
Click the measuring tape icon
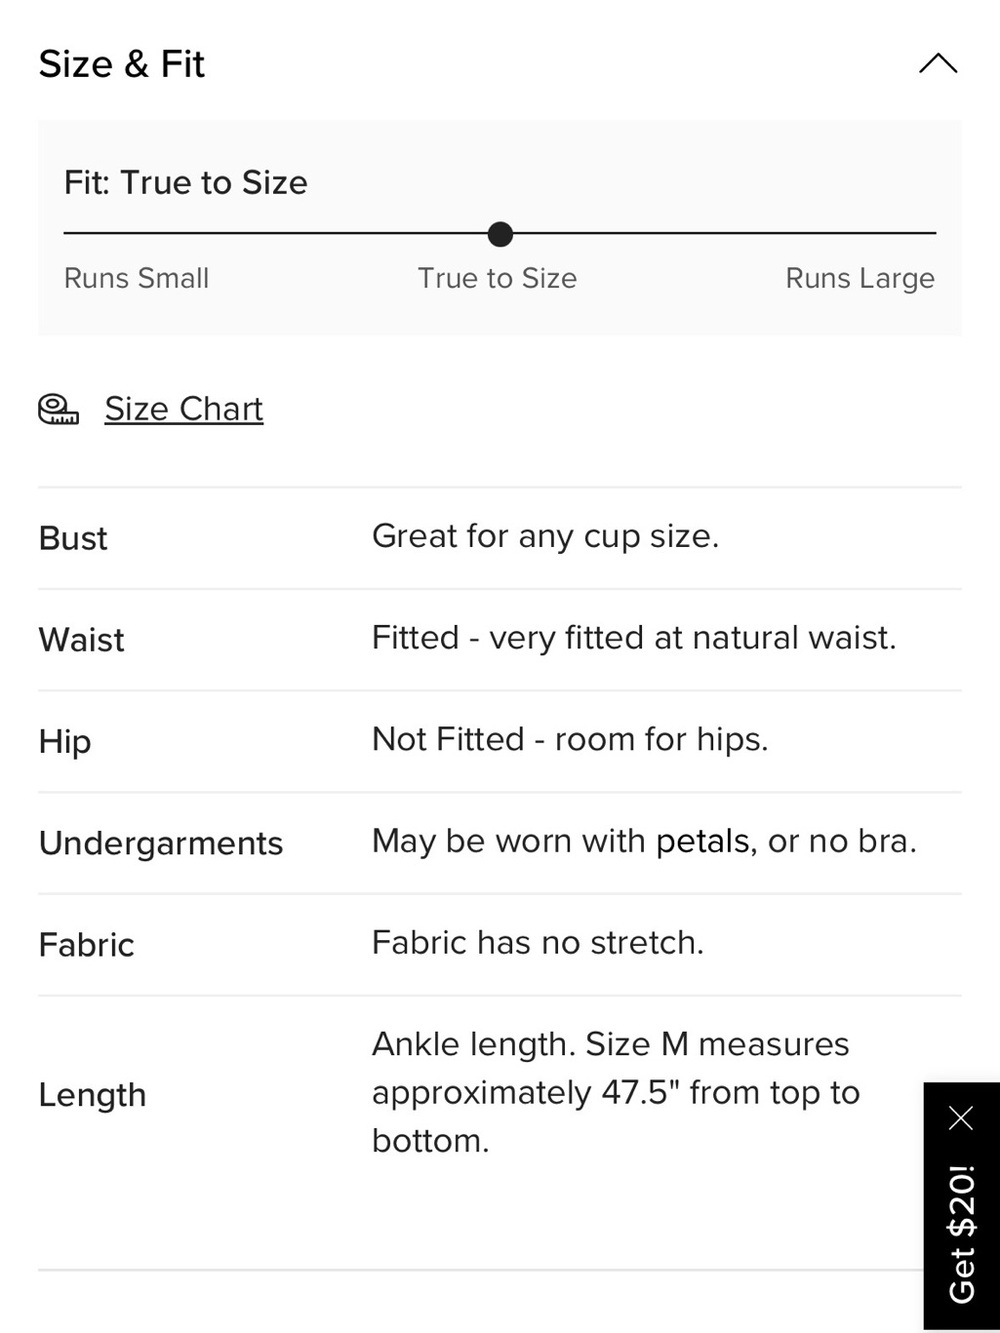click(x=58, y=409)
